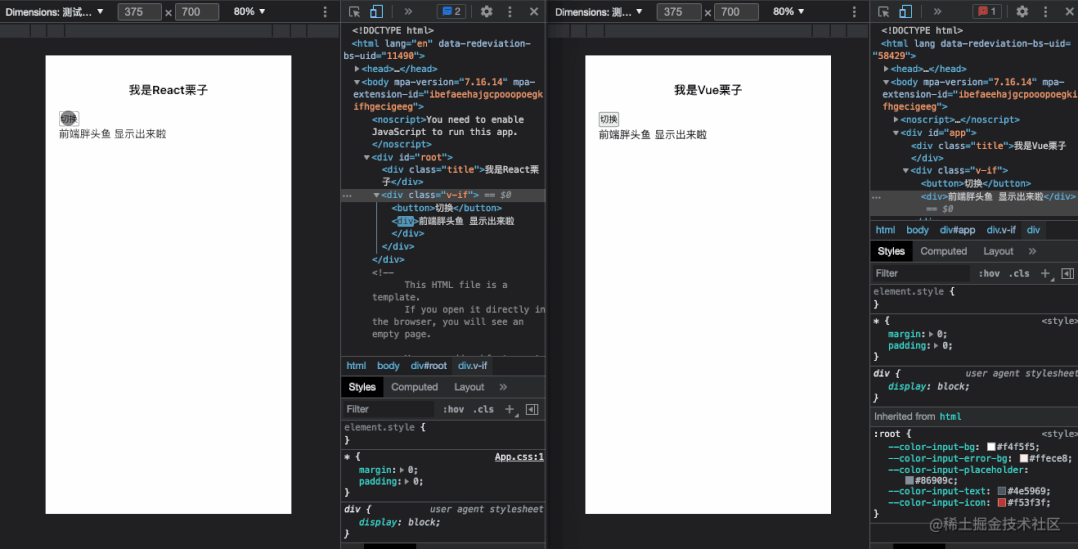Screen dimensions: 1078x549
Task: Select div.v-if breadcrumb in Vue DevTools
Action: point(1001,229)
